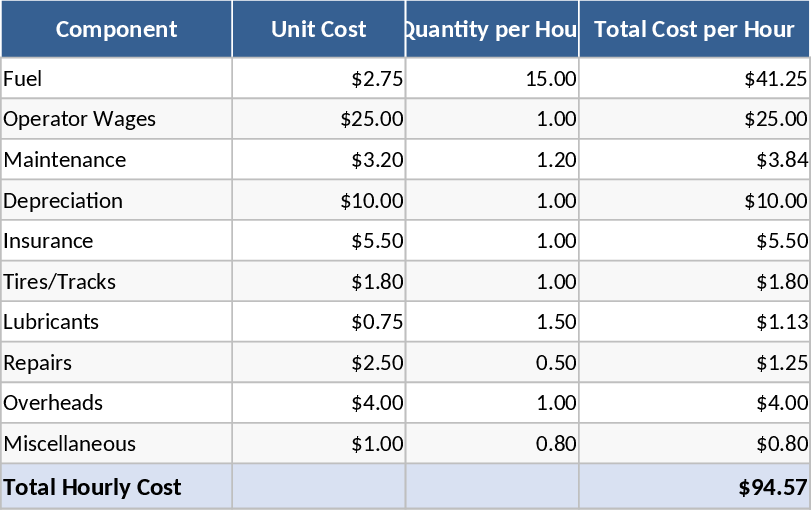The image size is (811, 510).
Task: Click the Quantity per Hour header
Action: 492,29
